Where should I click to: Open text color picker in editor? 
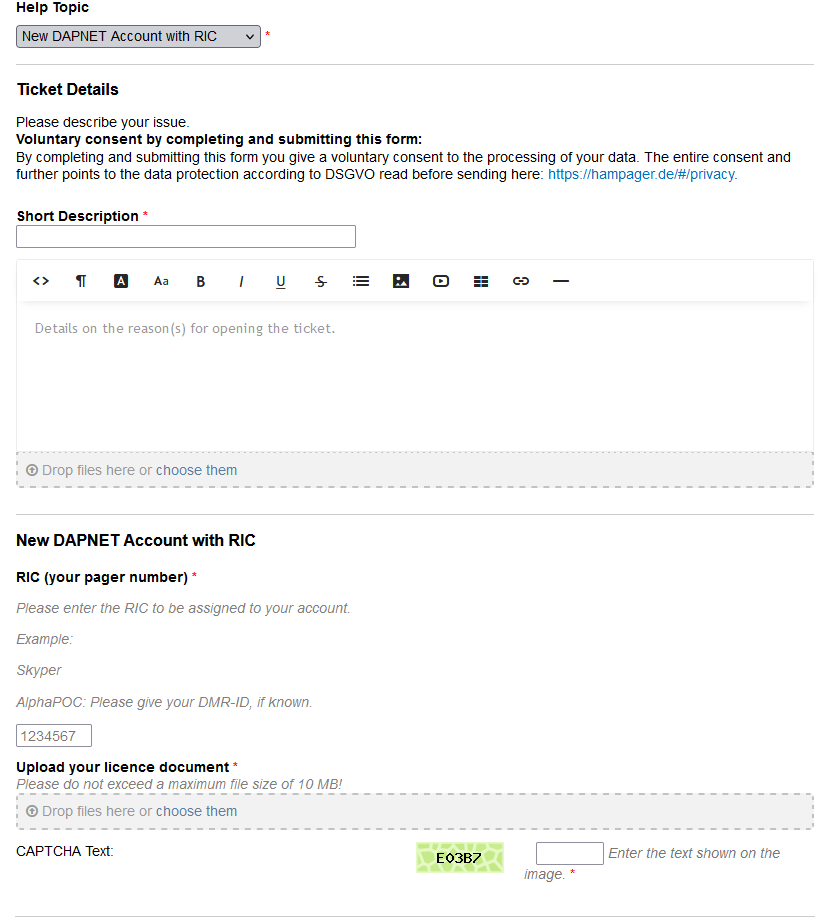[x=121, y=281]
